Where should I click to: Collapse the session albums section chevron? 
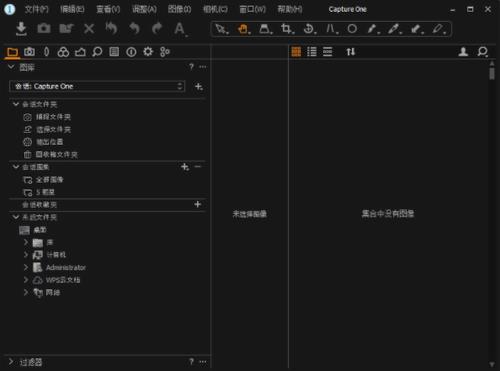[16, 167]
